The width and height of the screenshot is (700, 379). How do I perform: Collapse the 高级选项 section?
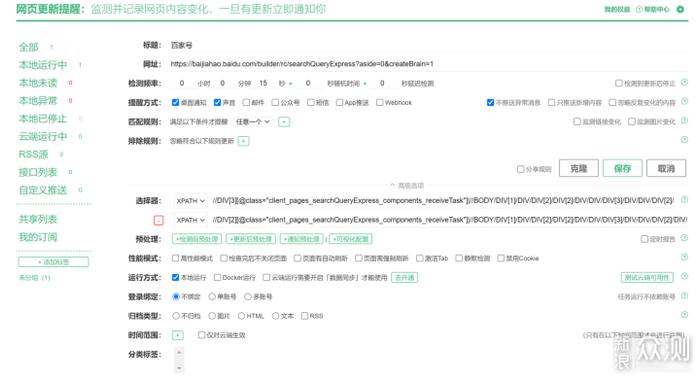(407, 185)
